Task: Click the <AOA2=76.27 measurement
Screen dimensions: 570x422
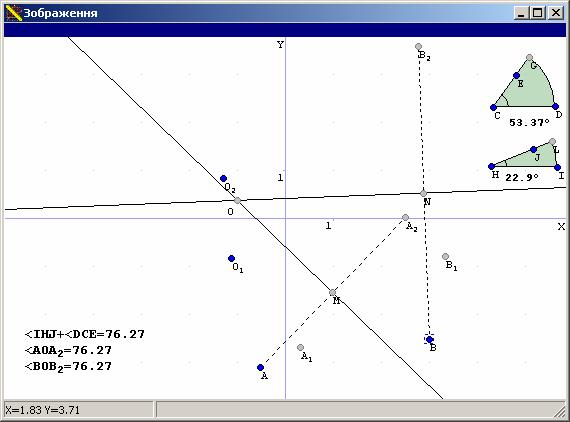Action: click(x=68, y=350)
